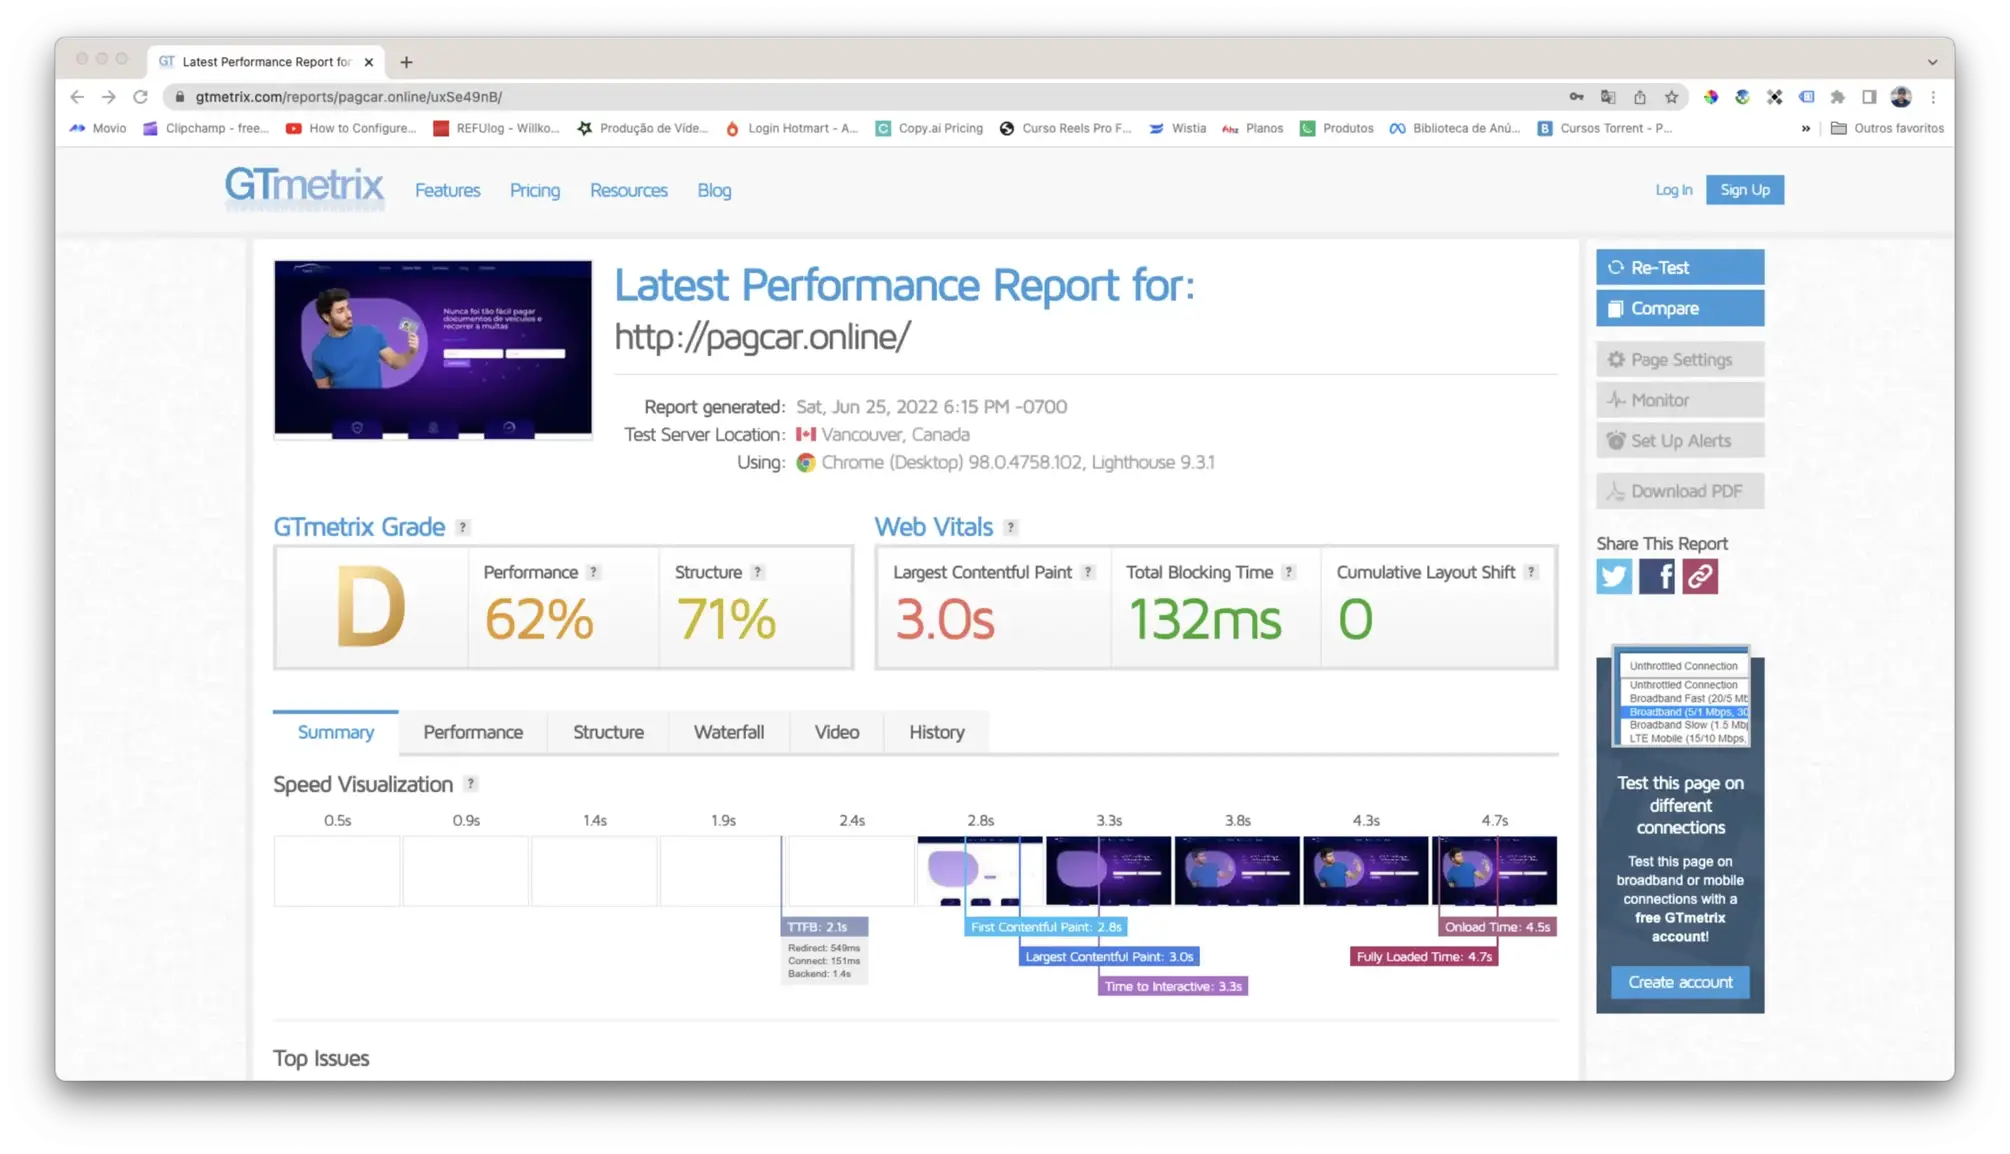Click Download PDF
Viewport: 2010px width, 1154px height.
(1680, 491)
